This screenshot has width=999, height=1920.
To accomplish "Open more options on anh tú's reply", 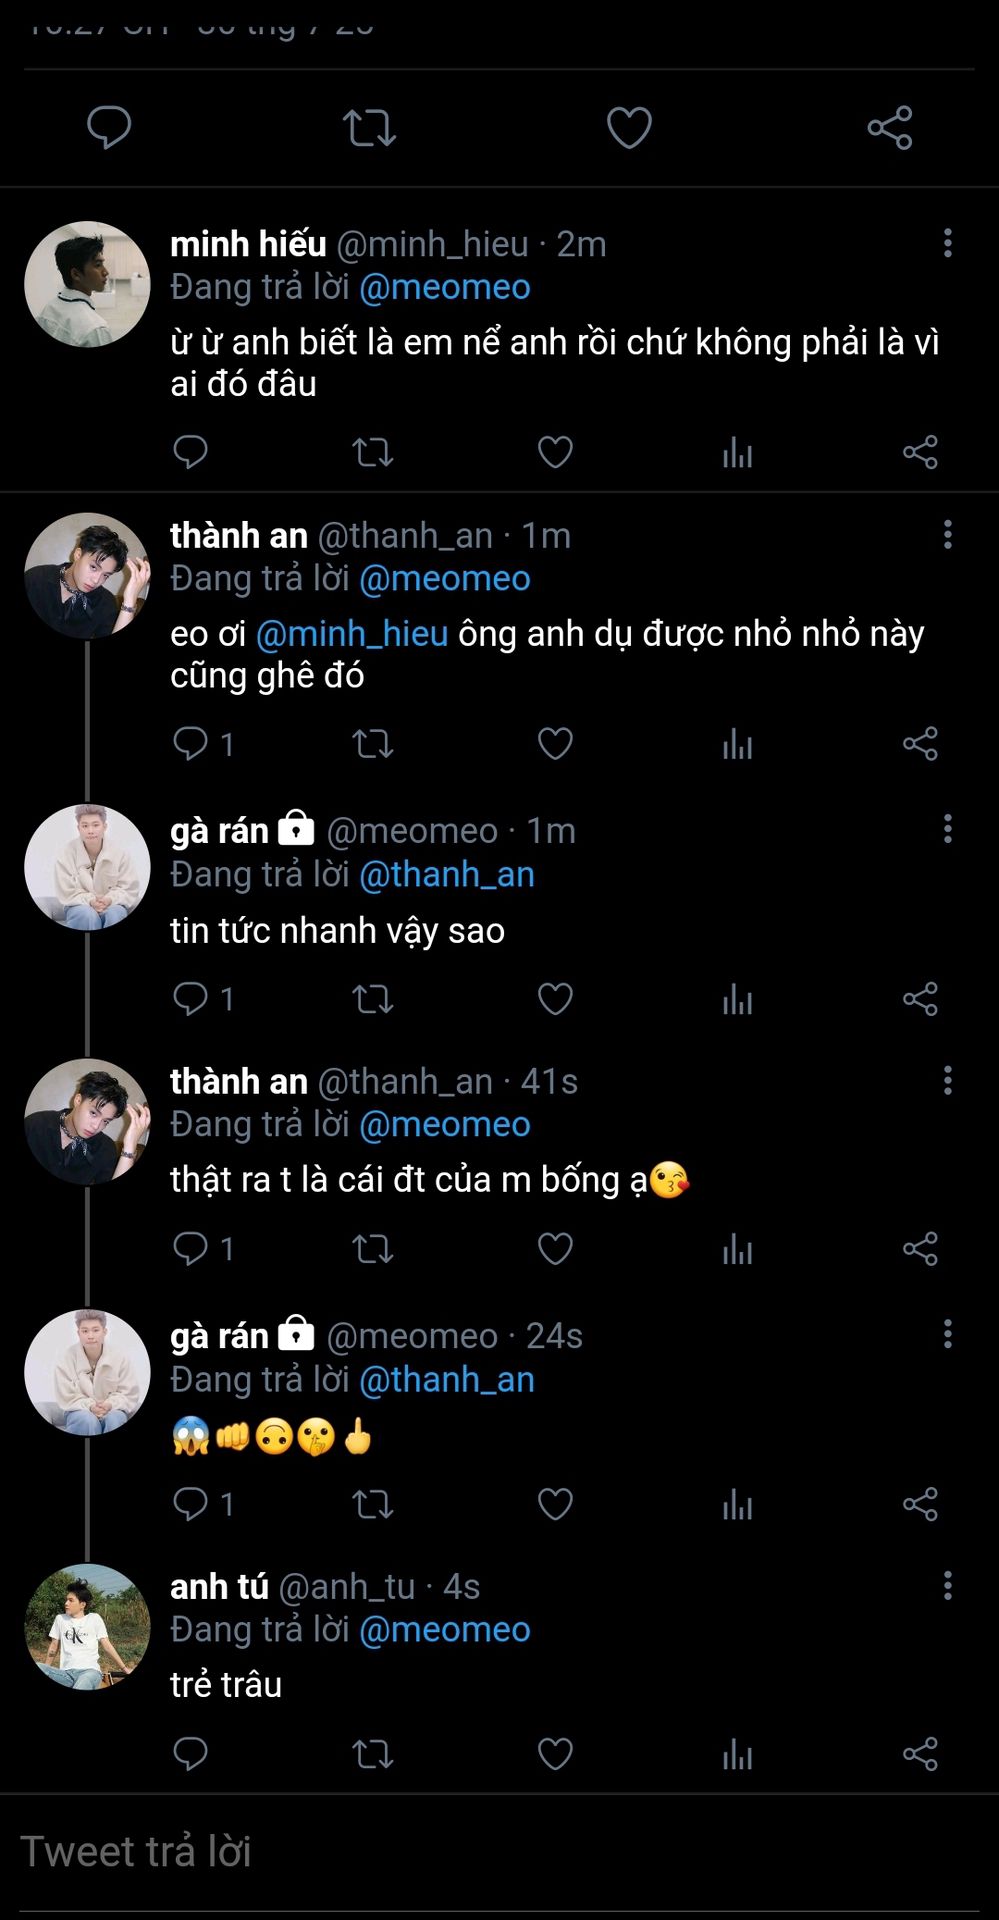I will 947,1585.
